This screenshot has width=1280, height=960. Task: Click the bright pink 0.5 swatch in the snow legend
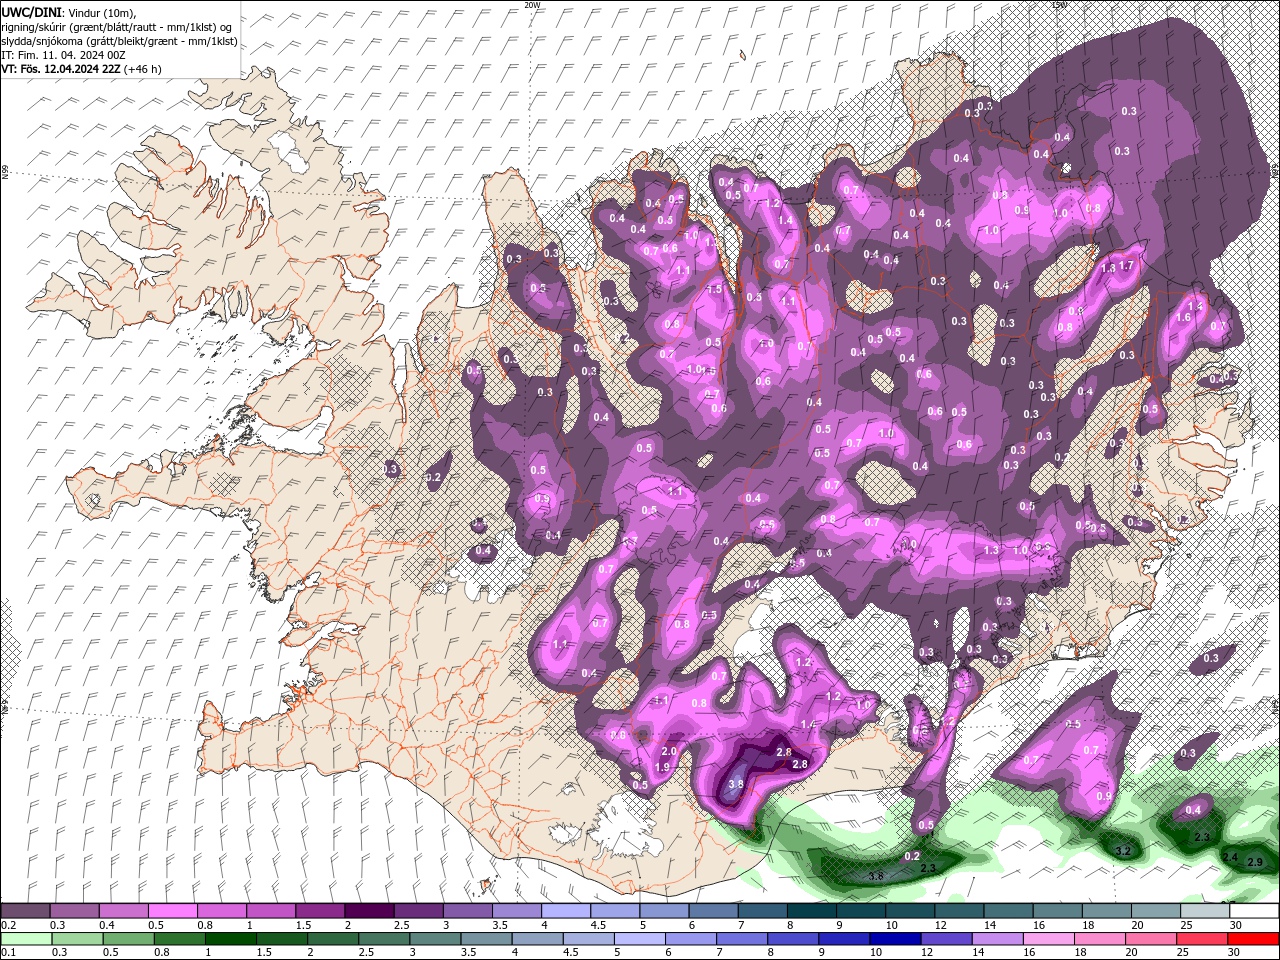click(x=173, y=911)
